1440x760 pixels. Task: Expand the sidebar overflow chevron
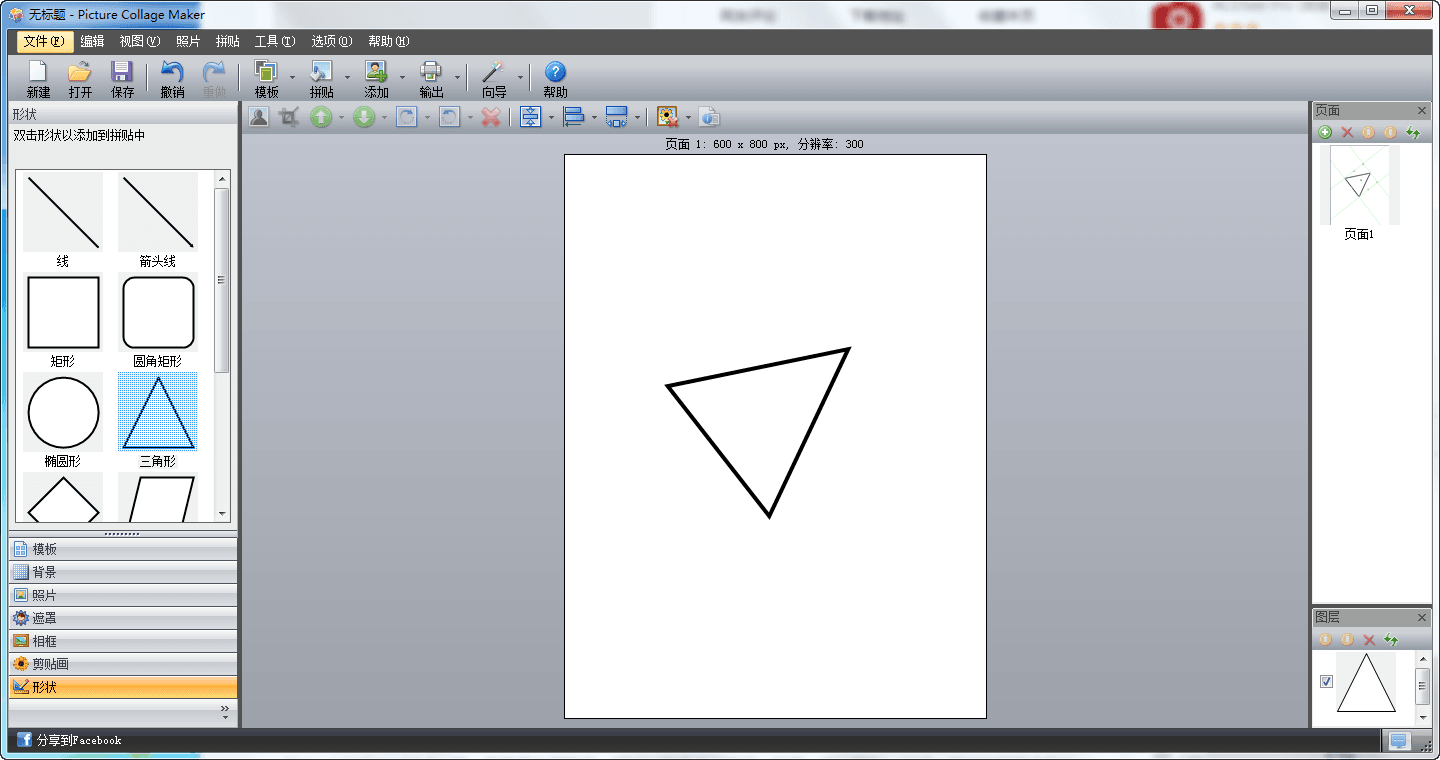point(225,712)
